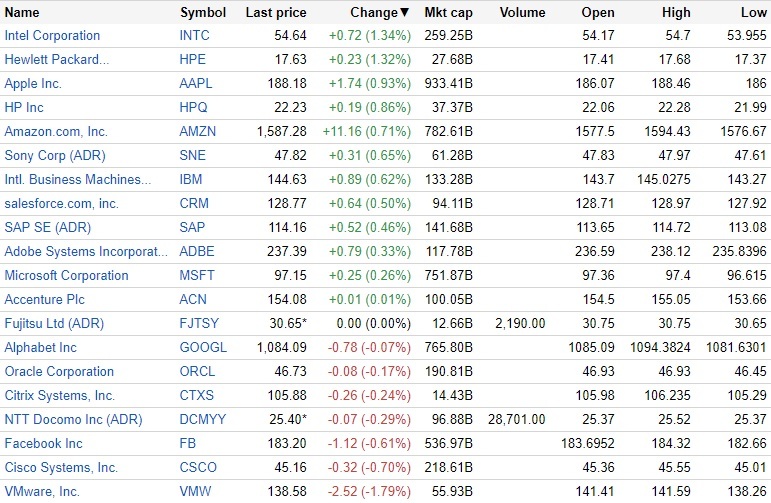Click the High column header
The image size is (771, 503).
click(676, 13)
